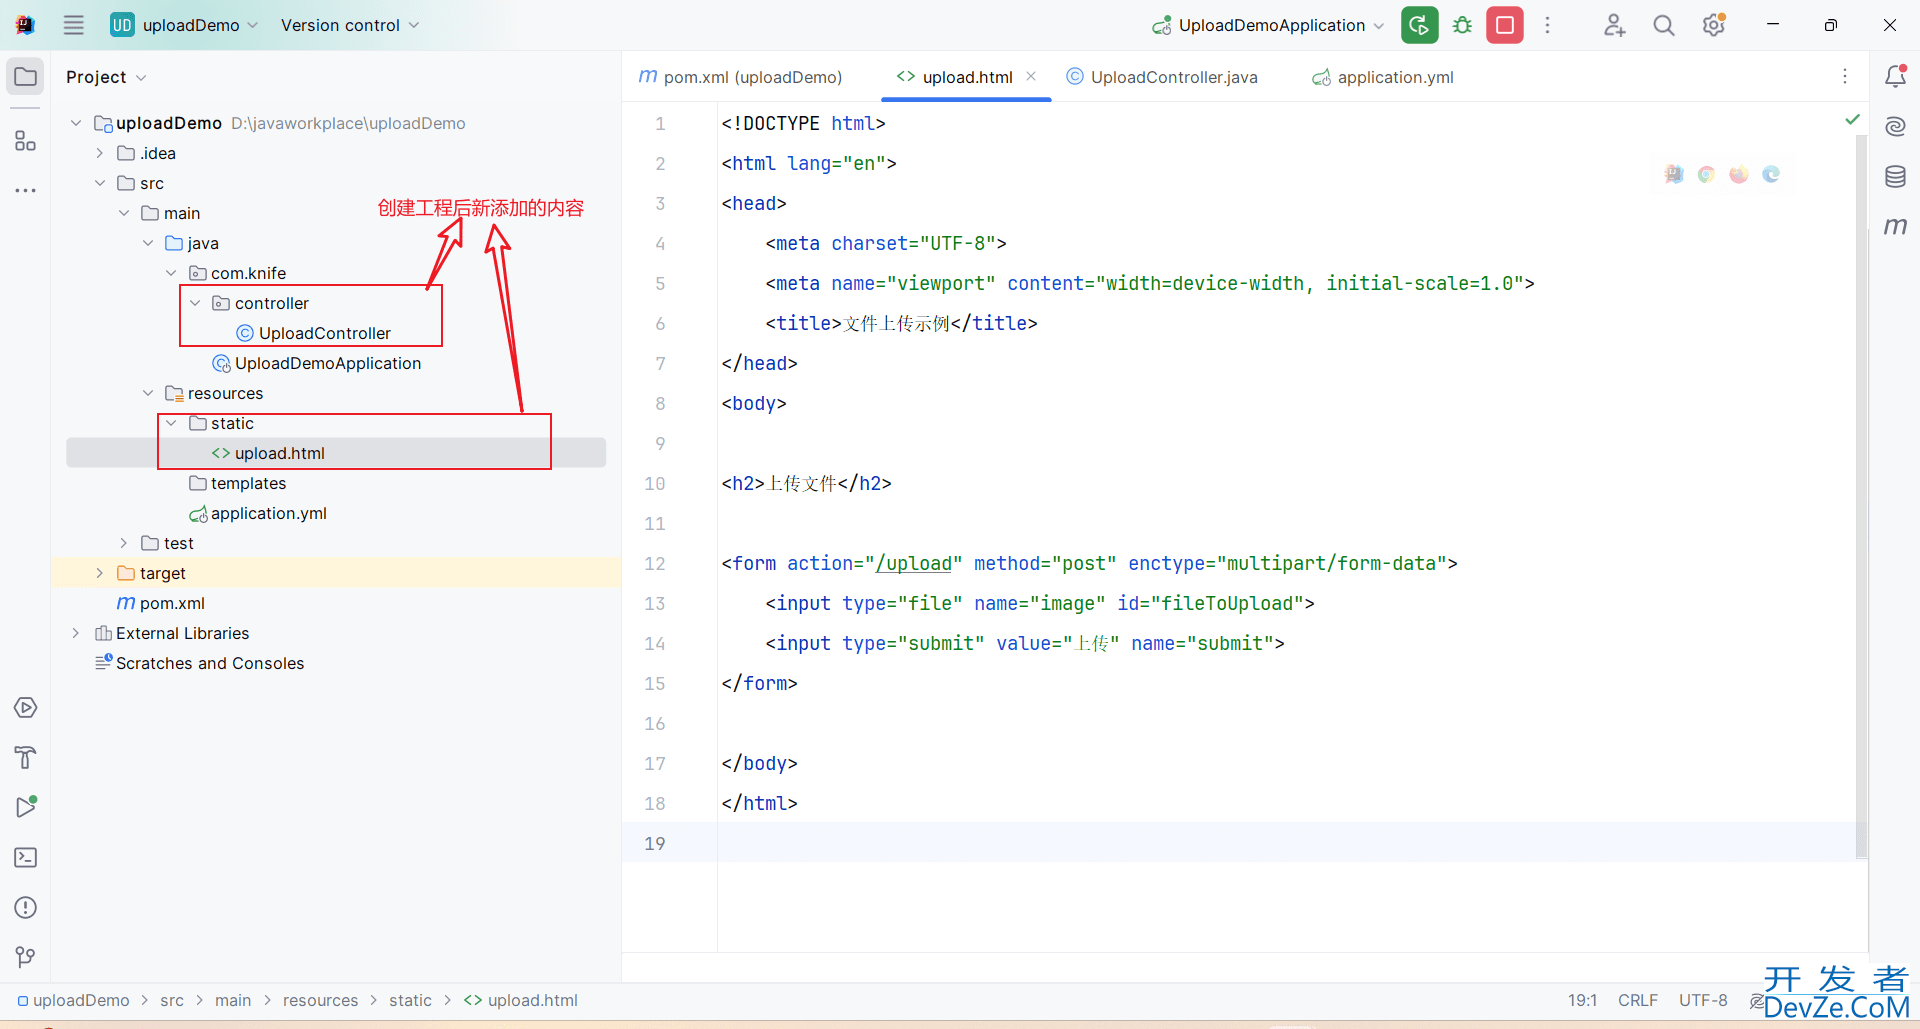The width and height of the screenshot is (1920, 1029).
Task: Expand the .idea folder
Action: [100, 153]
